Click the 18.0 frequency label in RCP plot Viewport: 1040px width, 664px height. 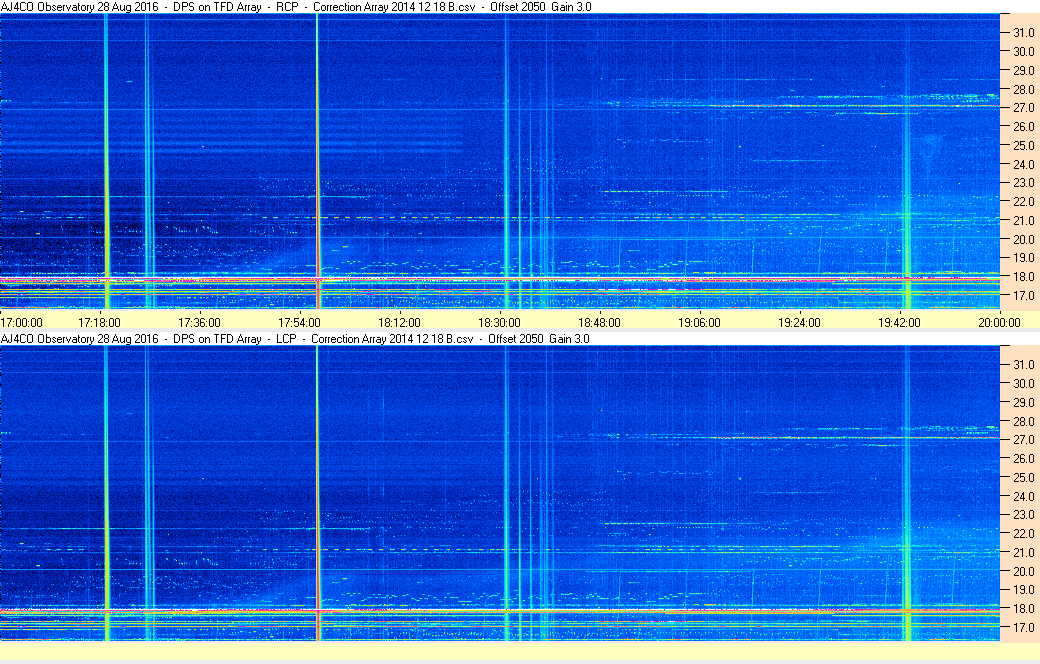coord(1023,277)
